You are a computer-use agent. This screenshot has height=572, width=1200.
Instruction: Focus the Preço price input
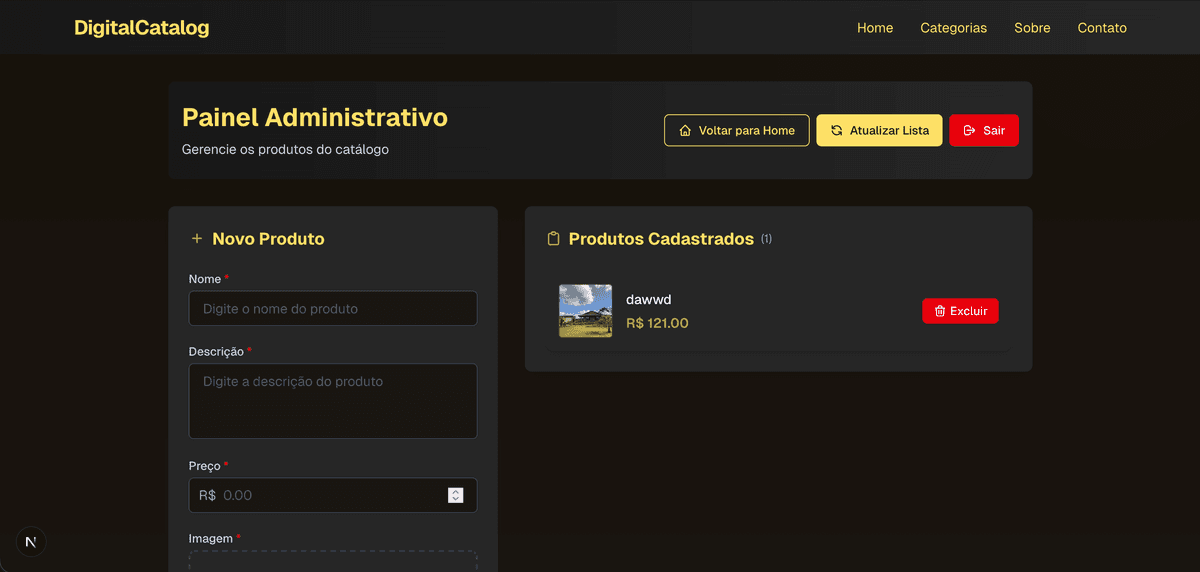coord(330,495)
